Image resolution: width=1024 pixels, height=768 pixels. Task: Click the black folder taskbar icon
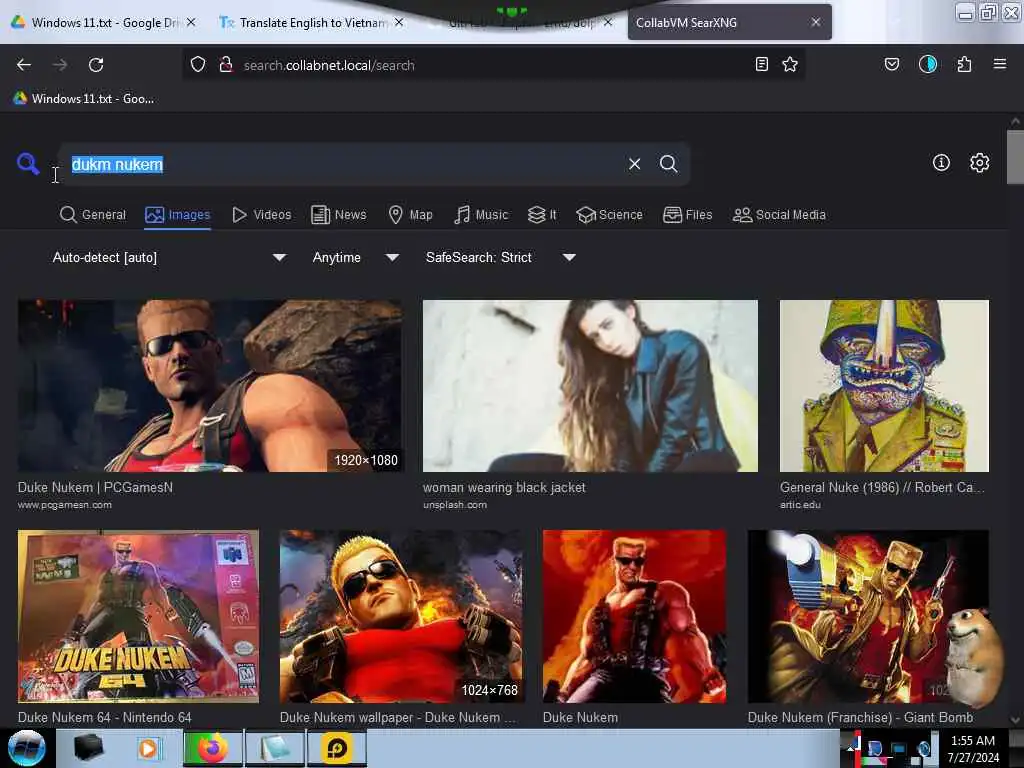[89, 748]
